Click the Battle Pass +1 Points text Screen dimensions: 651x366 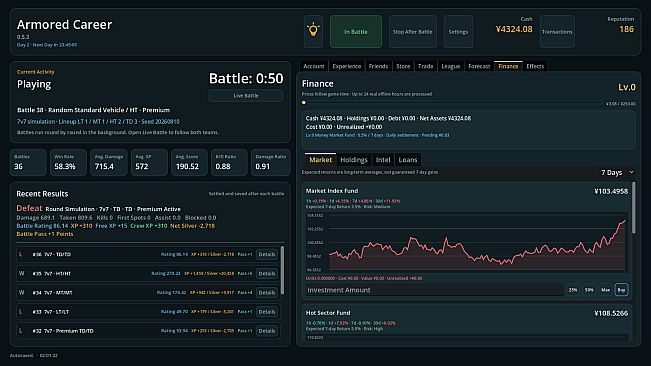[45, 234]
